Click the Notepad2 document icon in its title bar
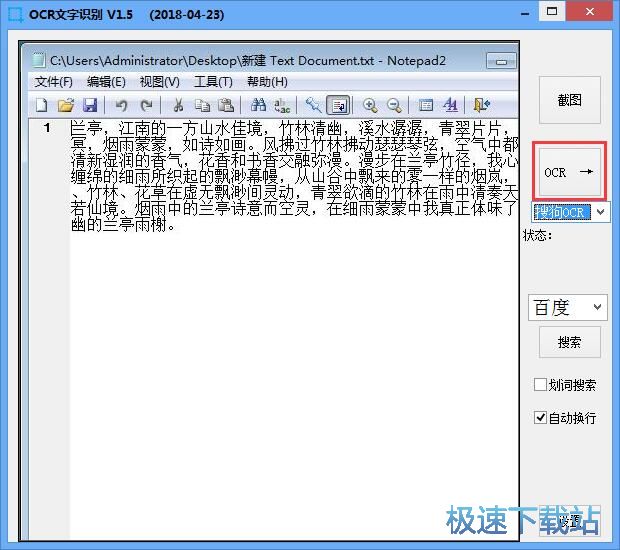Screen dimensions: 620x550 [x=38, y=60]
